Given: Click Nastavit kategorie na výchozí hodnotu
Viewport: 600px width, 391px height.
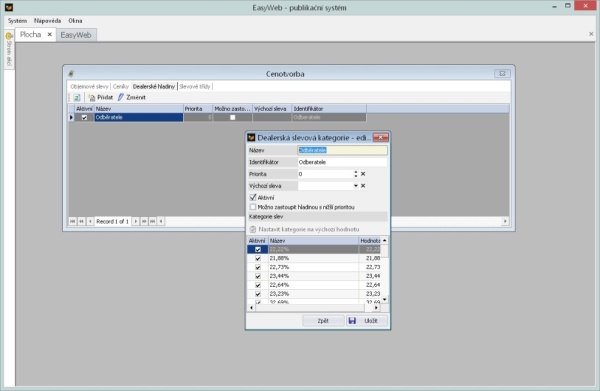Looking at the screenshot, I should click(309, 229).
